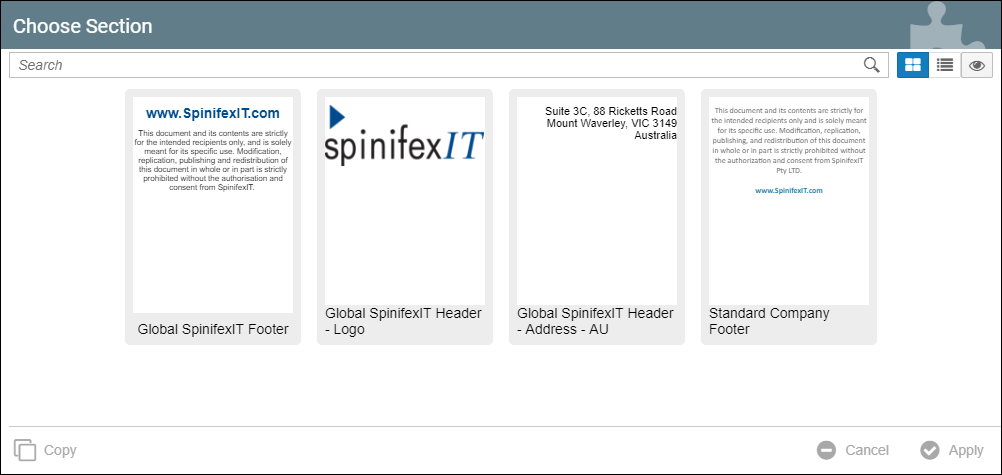Select the SpinifexIT logo preview
1002x475 pixels.
[x=405, y=200]
